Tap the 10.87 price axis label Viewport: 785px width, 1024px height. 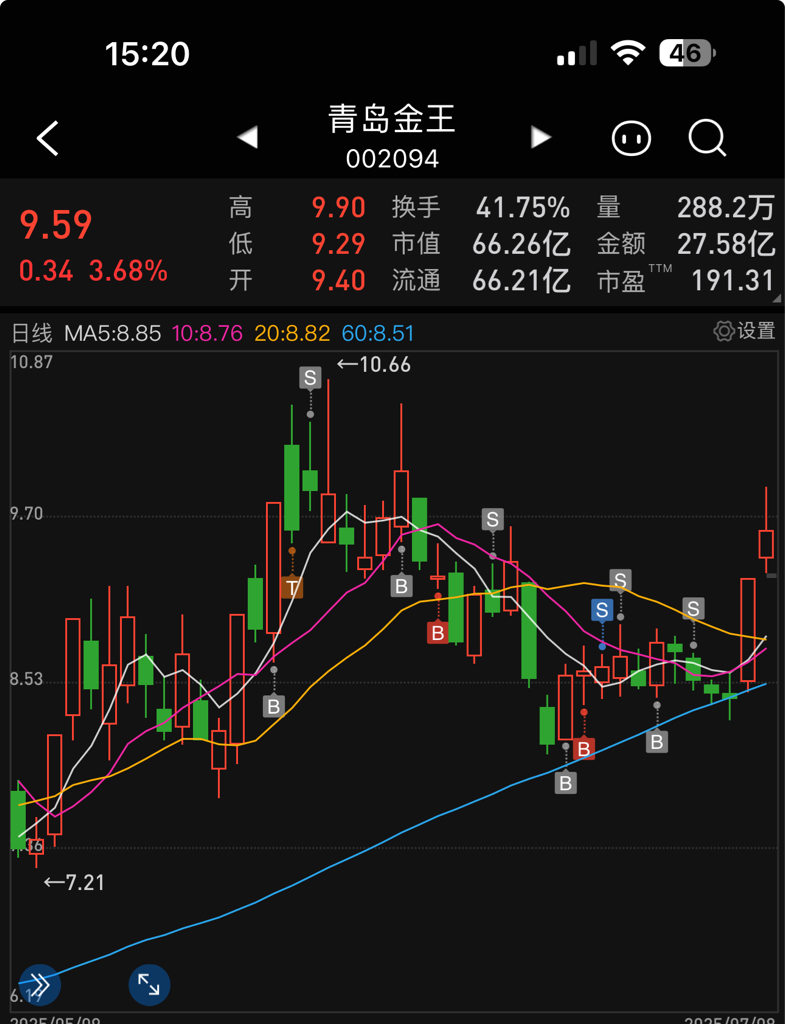(x=31, y=361)
